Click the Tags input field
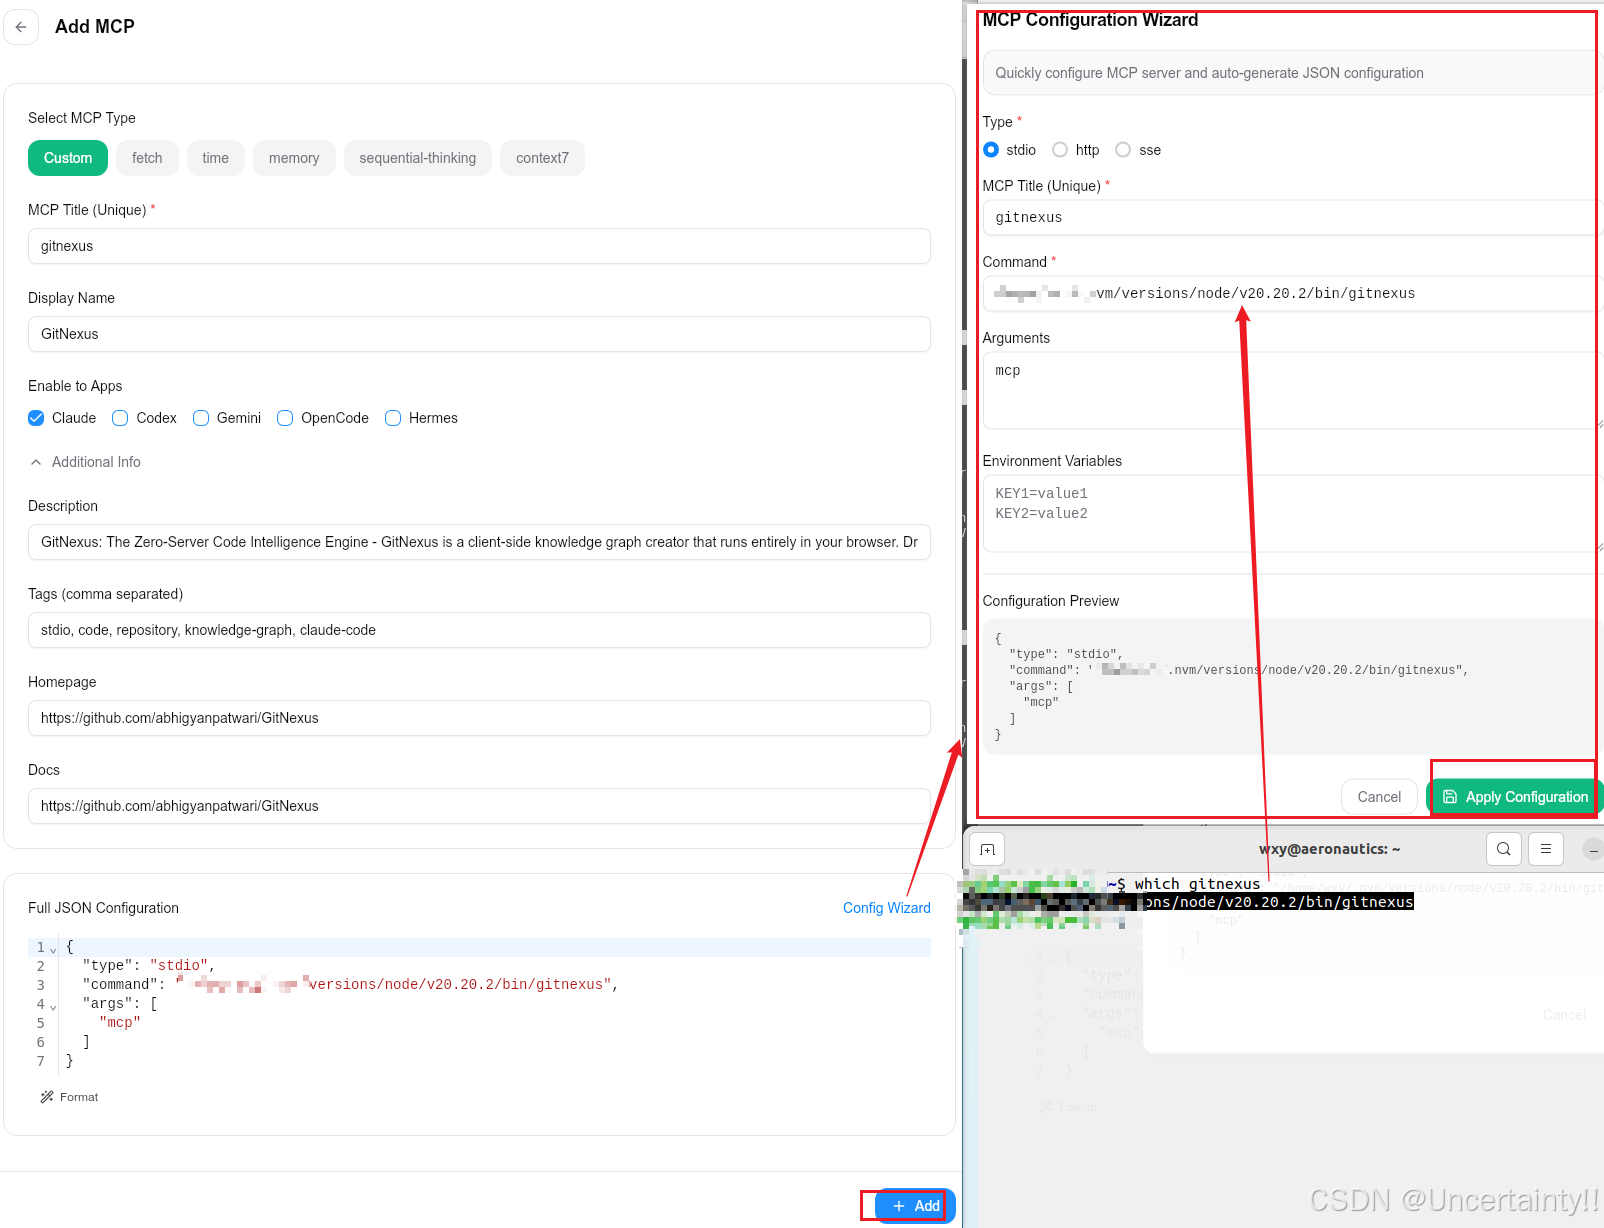 tap(479, 630)
